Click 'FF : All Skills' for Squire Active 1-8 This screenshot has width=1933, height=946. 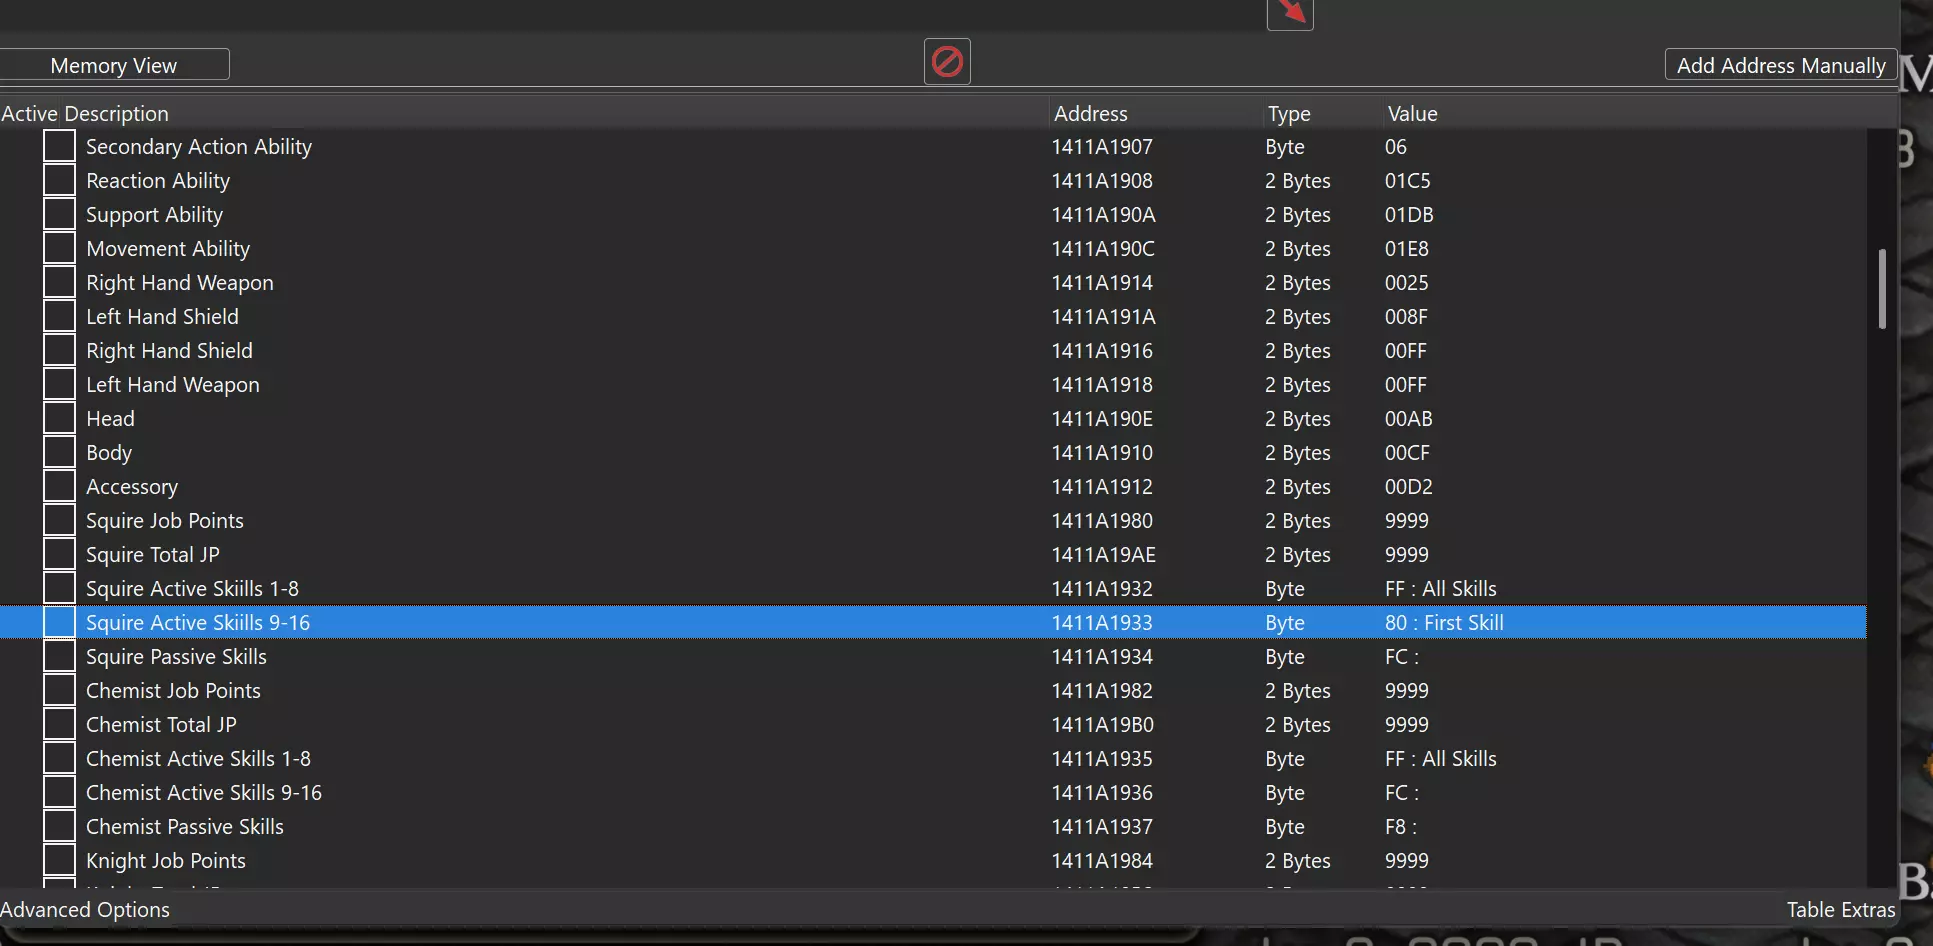1441,589
